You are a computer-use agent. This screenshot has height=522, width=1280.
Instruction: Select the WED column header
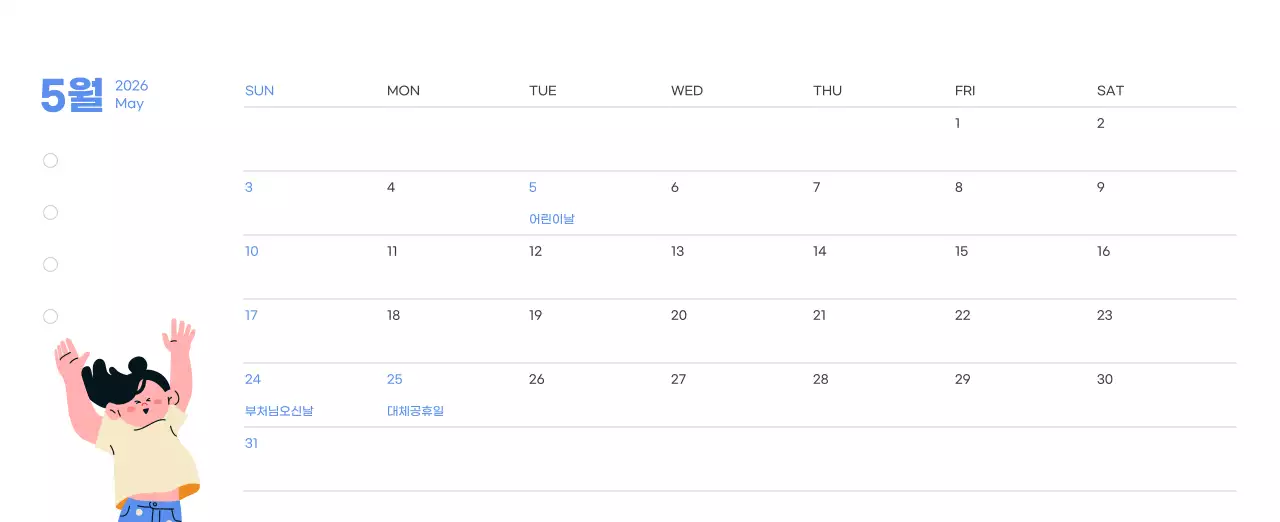(687, 91)
